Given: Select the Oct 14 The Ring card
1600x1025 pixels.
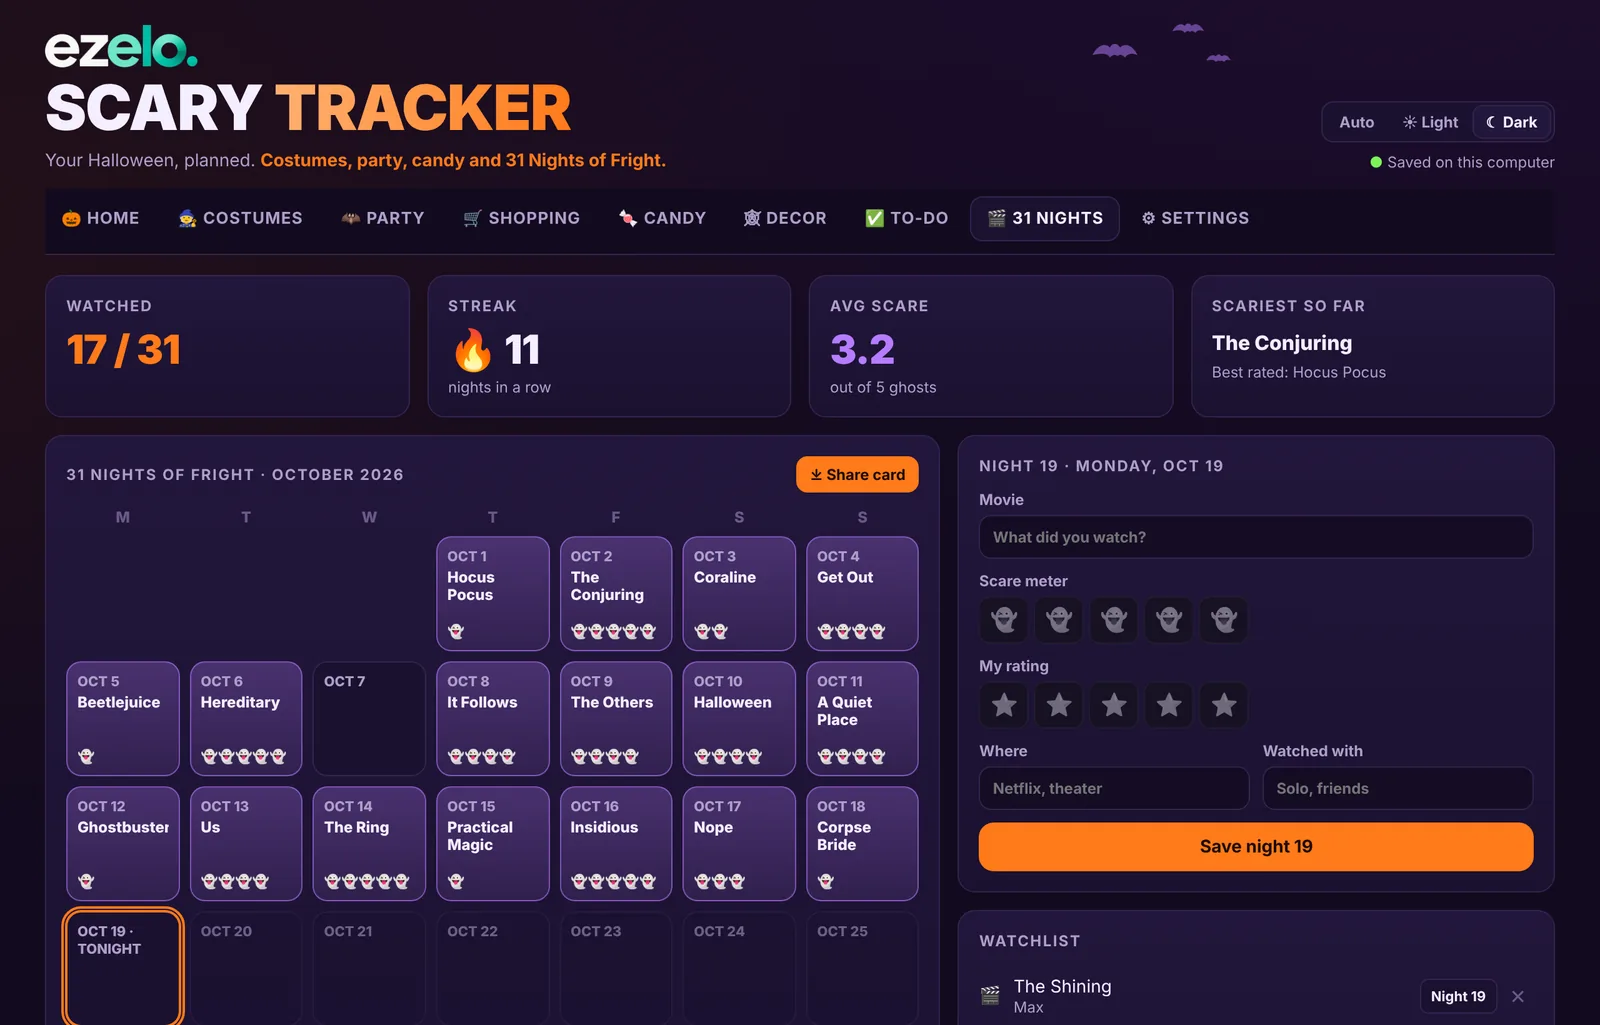Looking at the screenshot, I should coord(369,844).
